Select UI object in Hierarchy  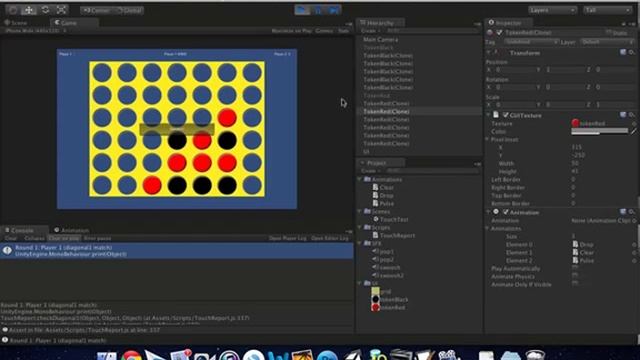[366, 151]
